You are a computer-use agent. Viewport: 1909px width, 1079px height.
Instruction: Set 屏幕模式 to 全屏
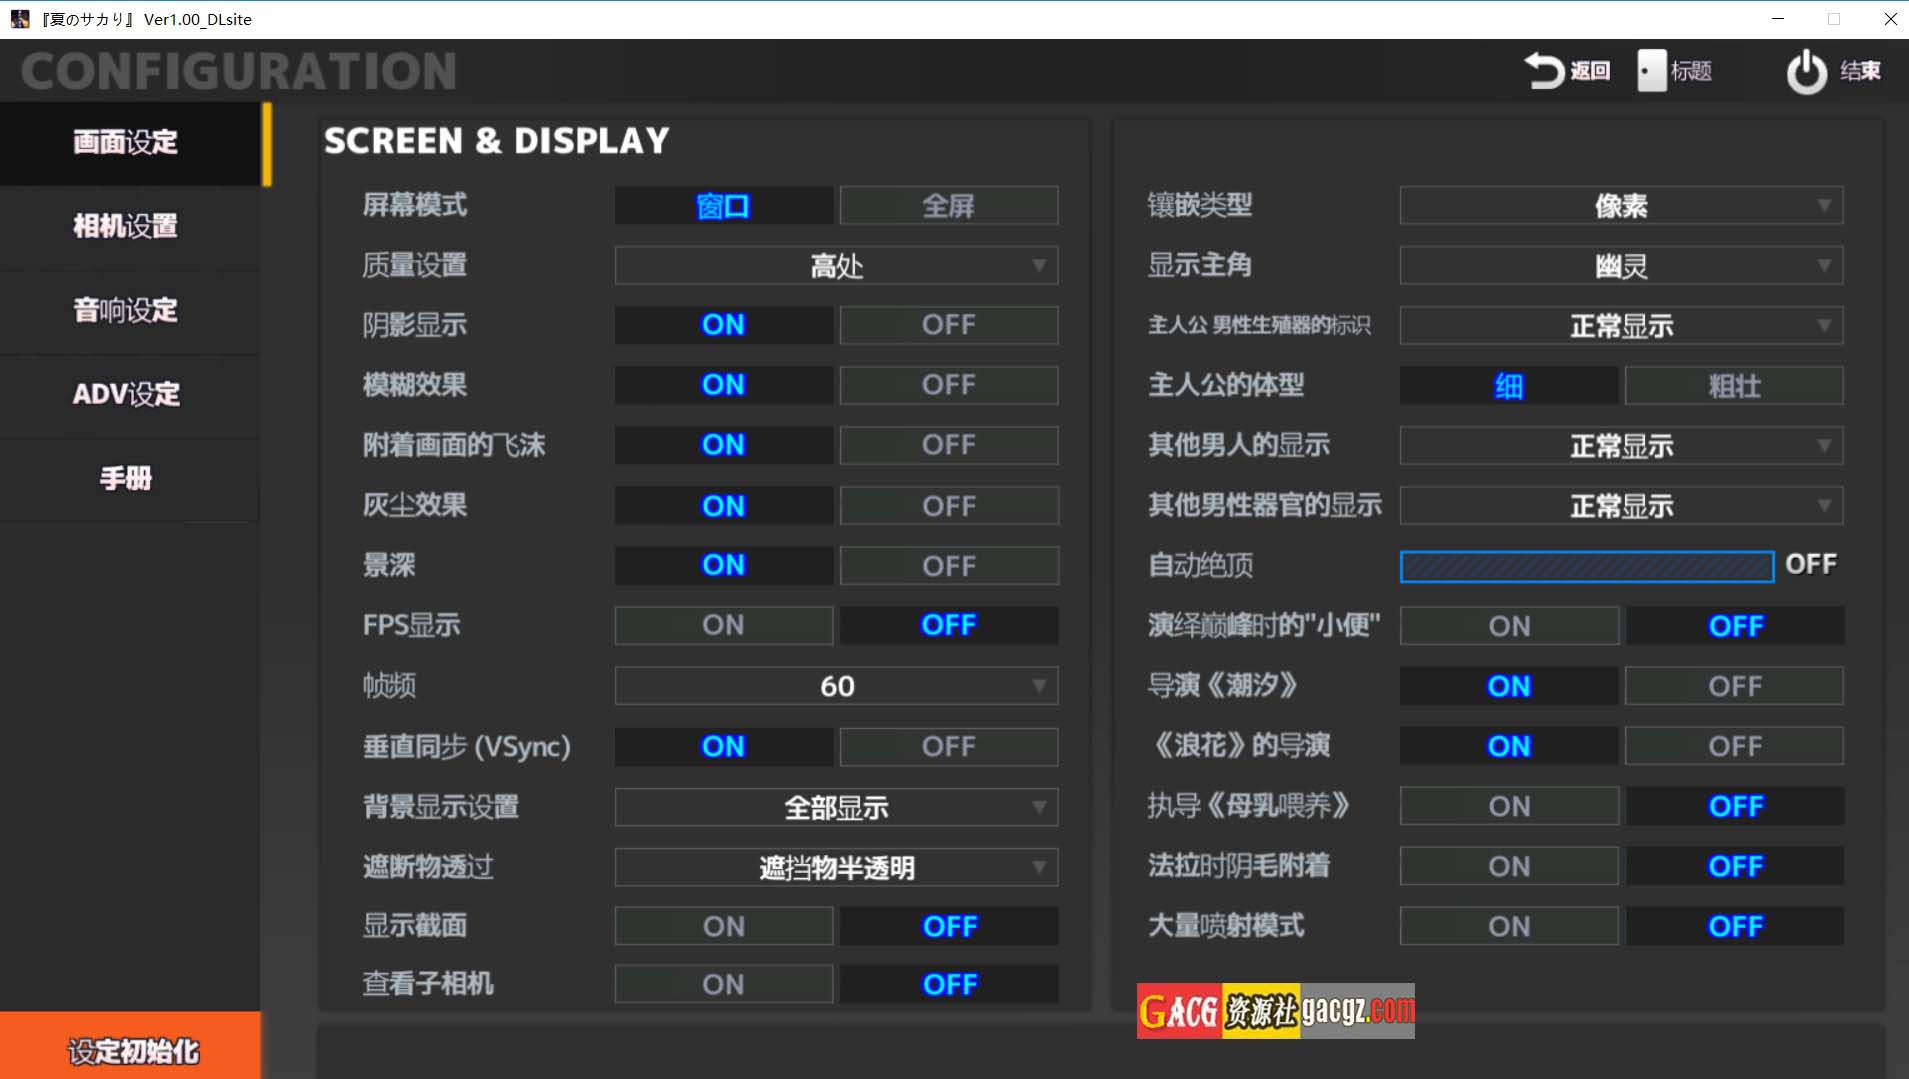[x=948, y=206]
